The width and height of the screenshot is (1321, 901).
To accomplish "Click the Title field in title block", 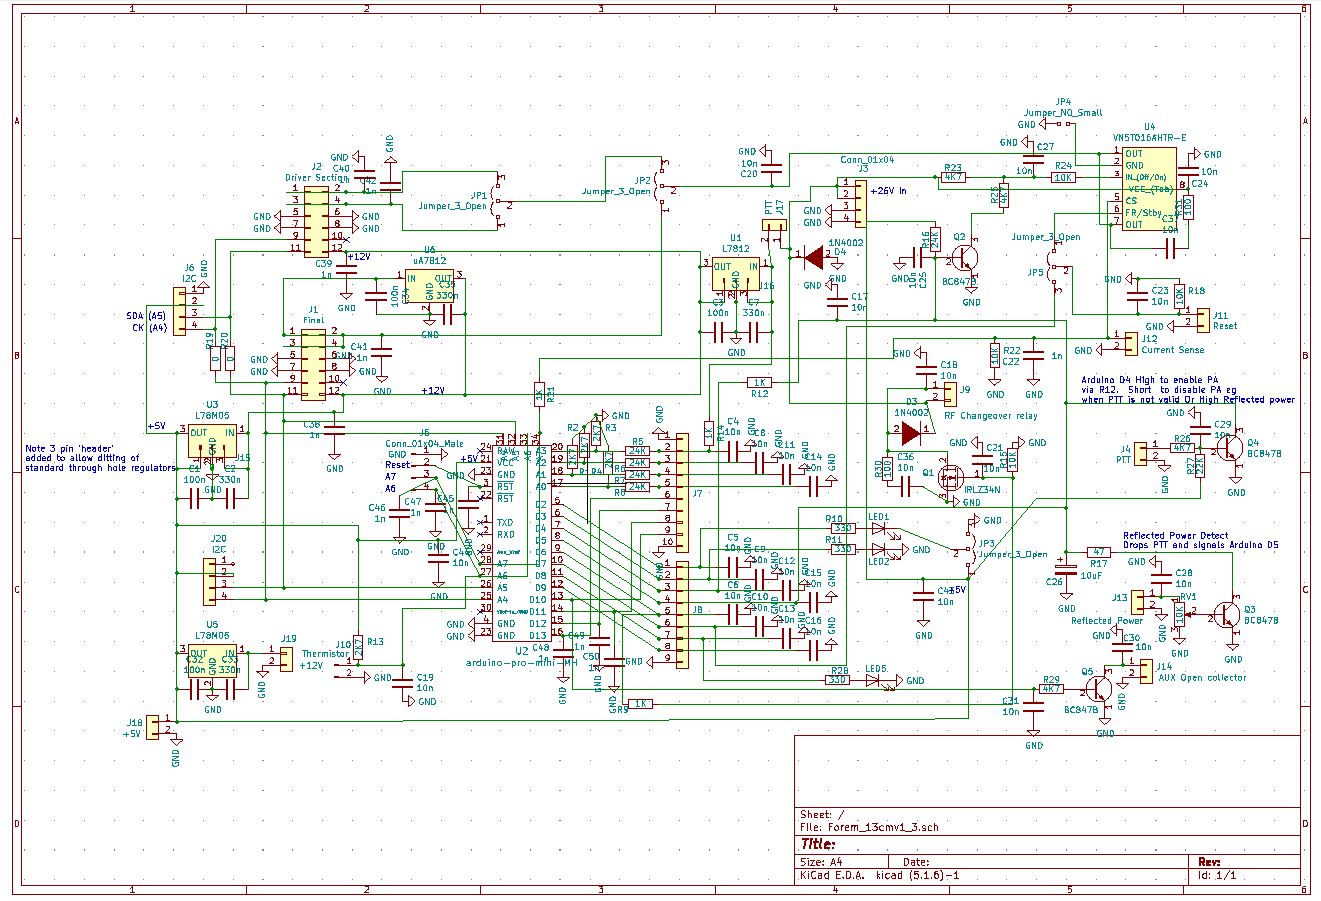I will click(x=818, y=844).
